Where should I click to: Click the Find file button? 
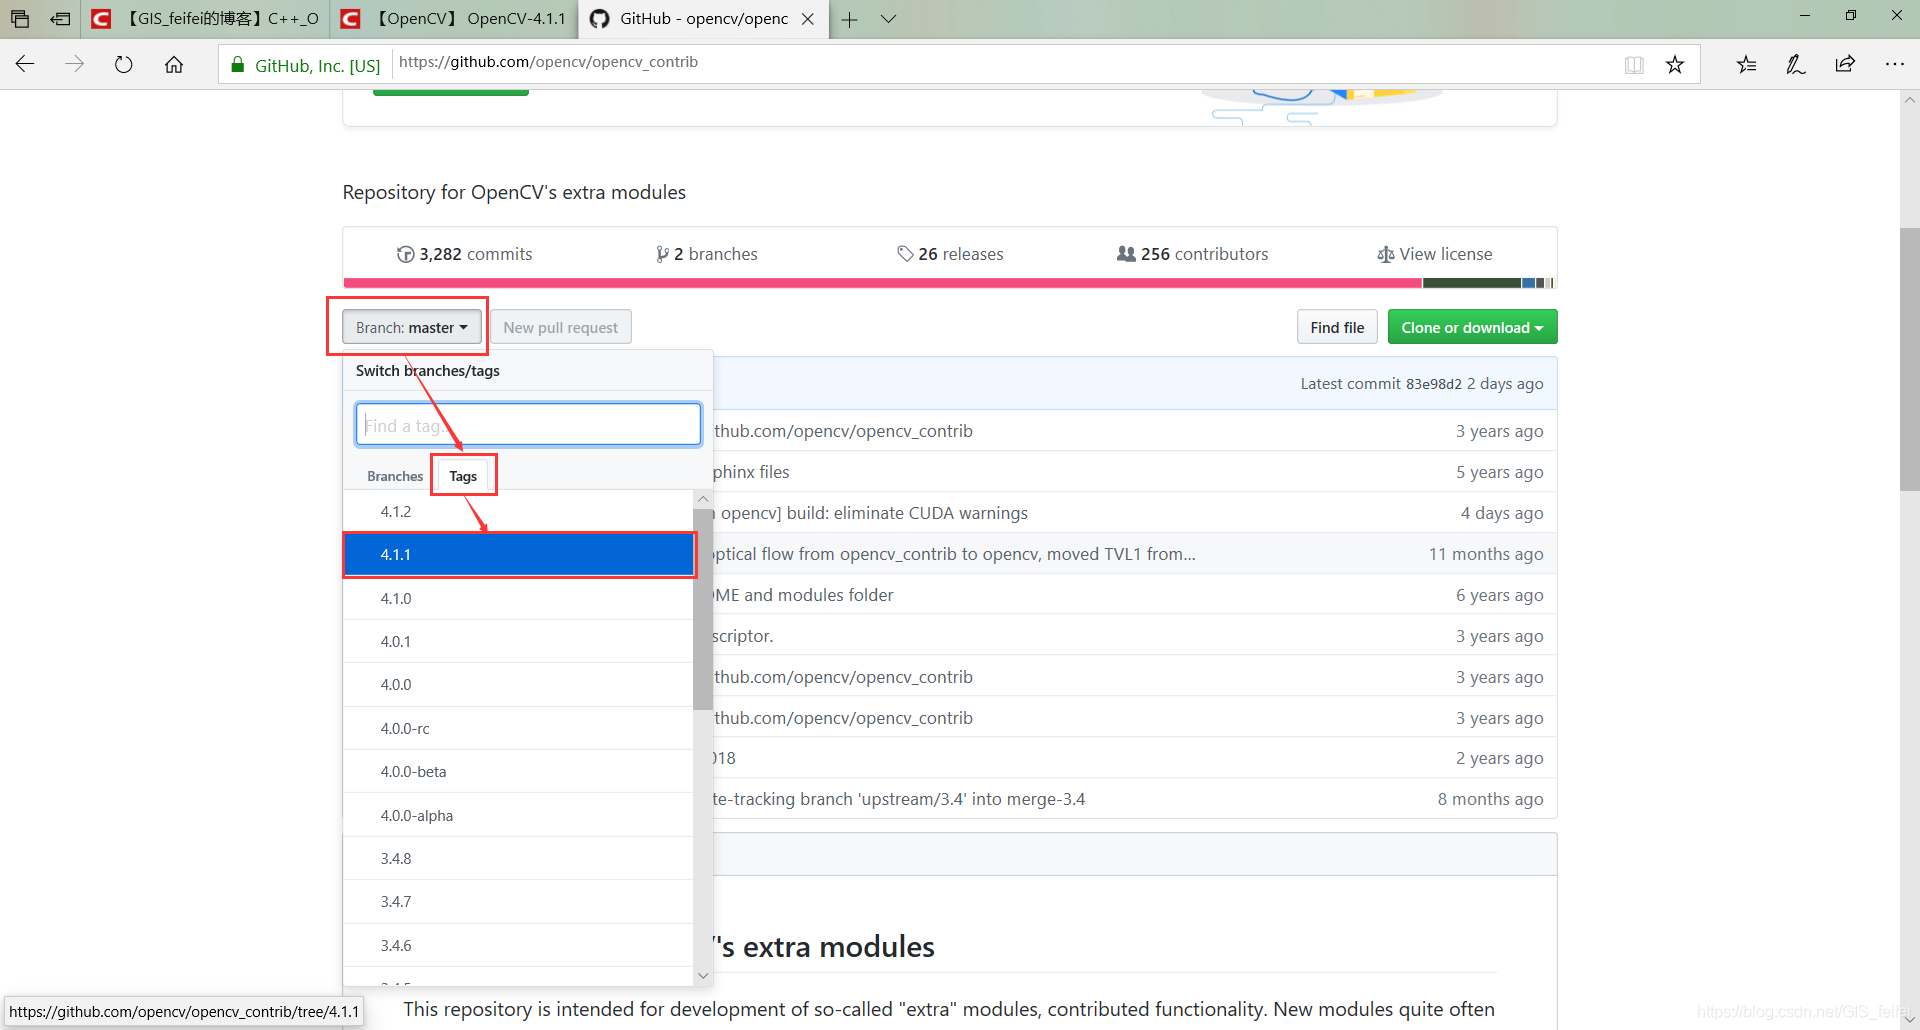pos(1336,326)
